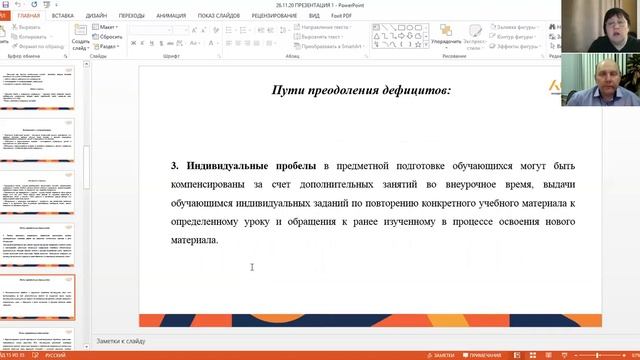Decrease the list indent level
The height and width of the screenshot is (360, 640).
[x=261, y=30]
